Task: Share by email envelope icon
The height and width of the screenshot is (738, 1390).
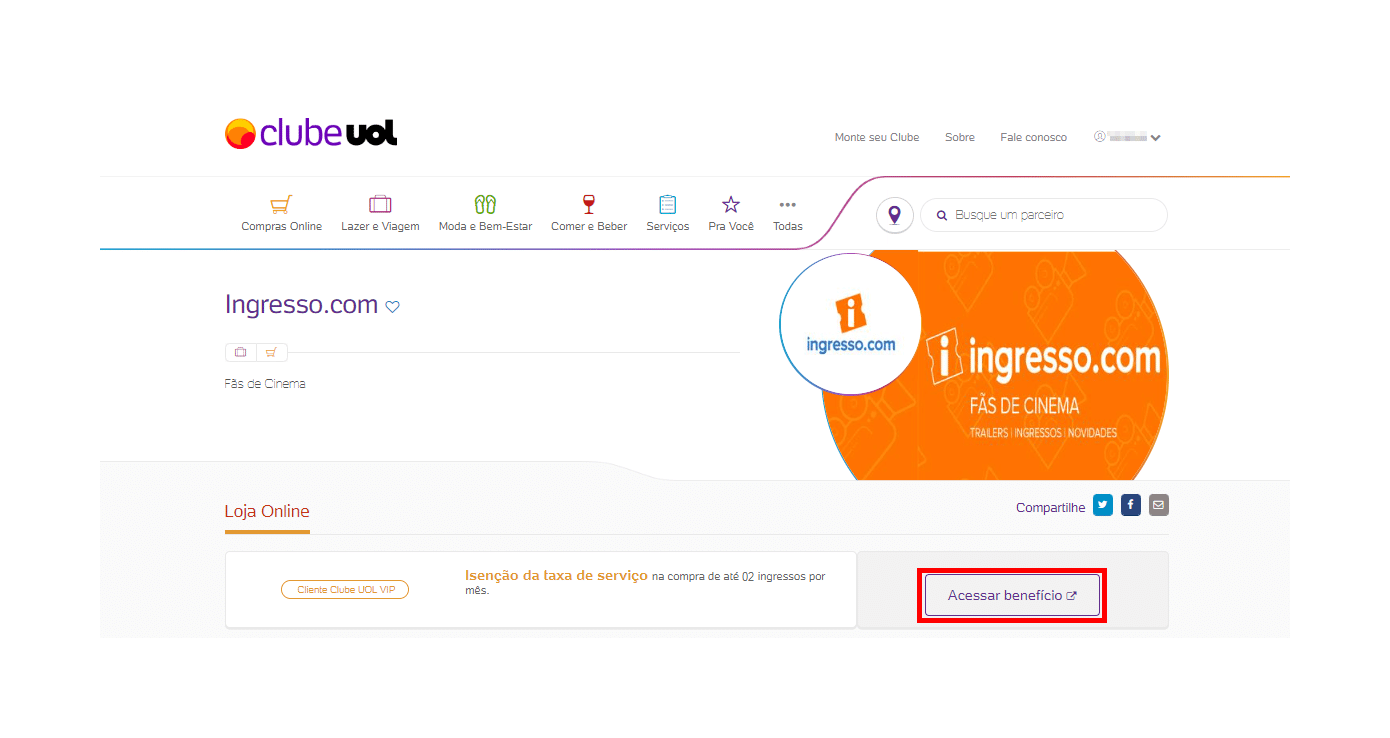Action: 1158,505
